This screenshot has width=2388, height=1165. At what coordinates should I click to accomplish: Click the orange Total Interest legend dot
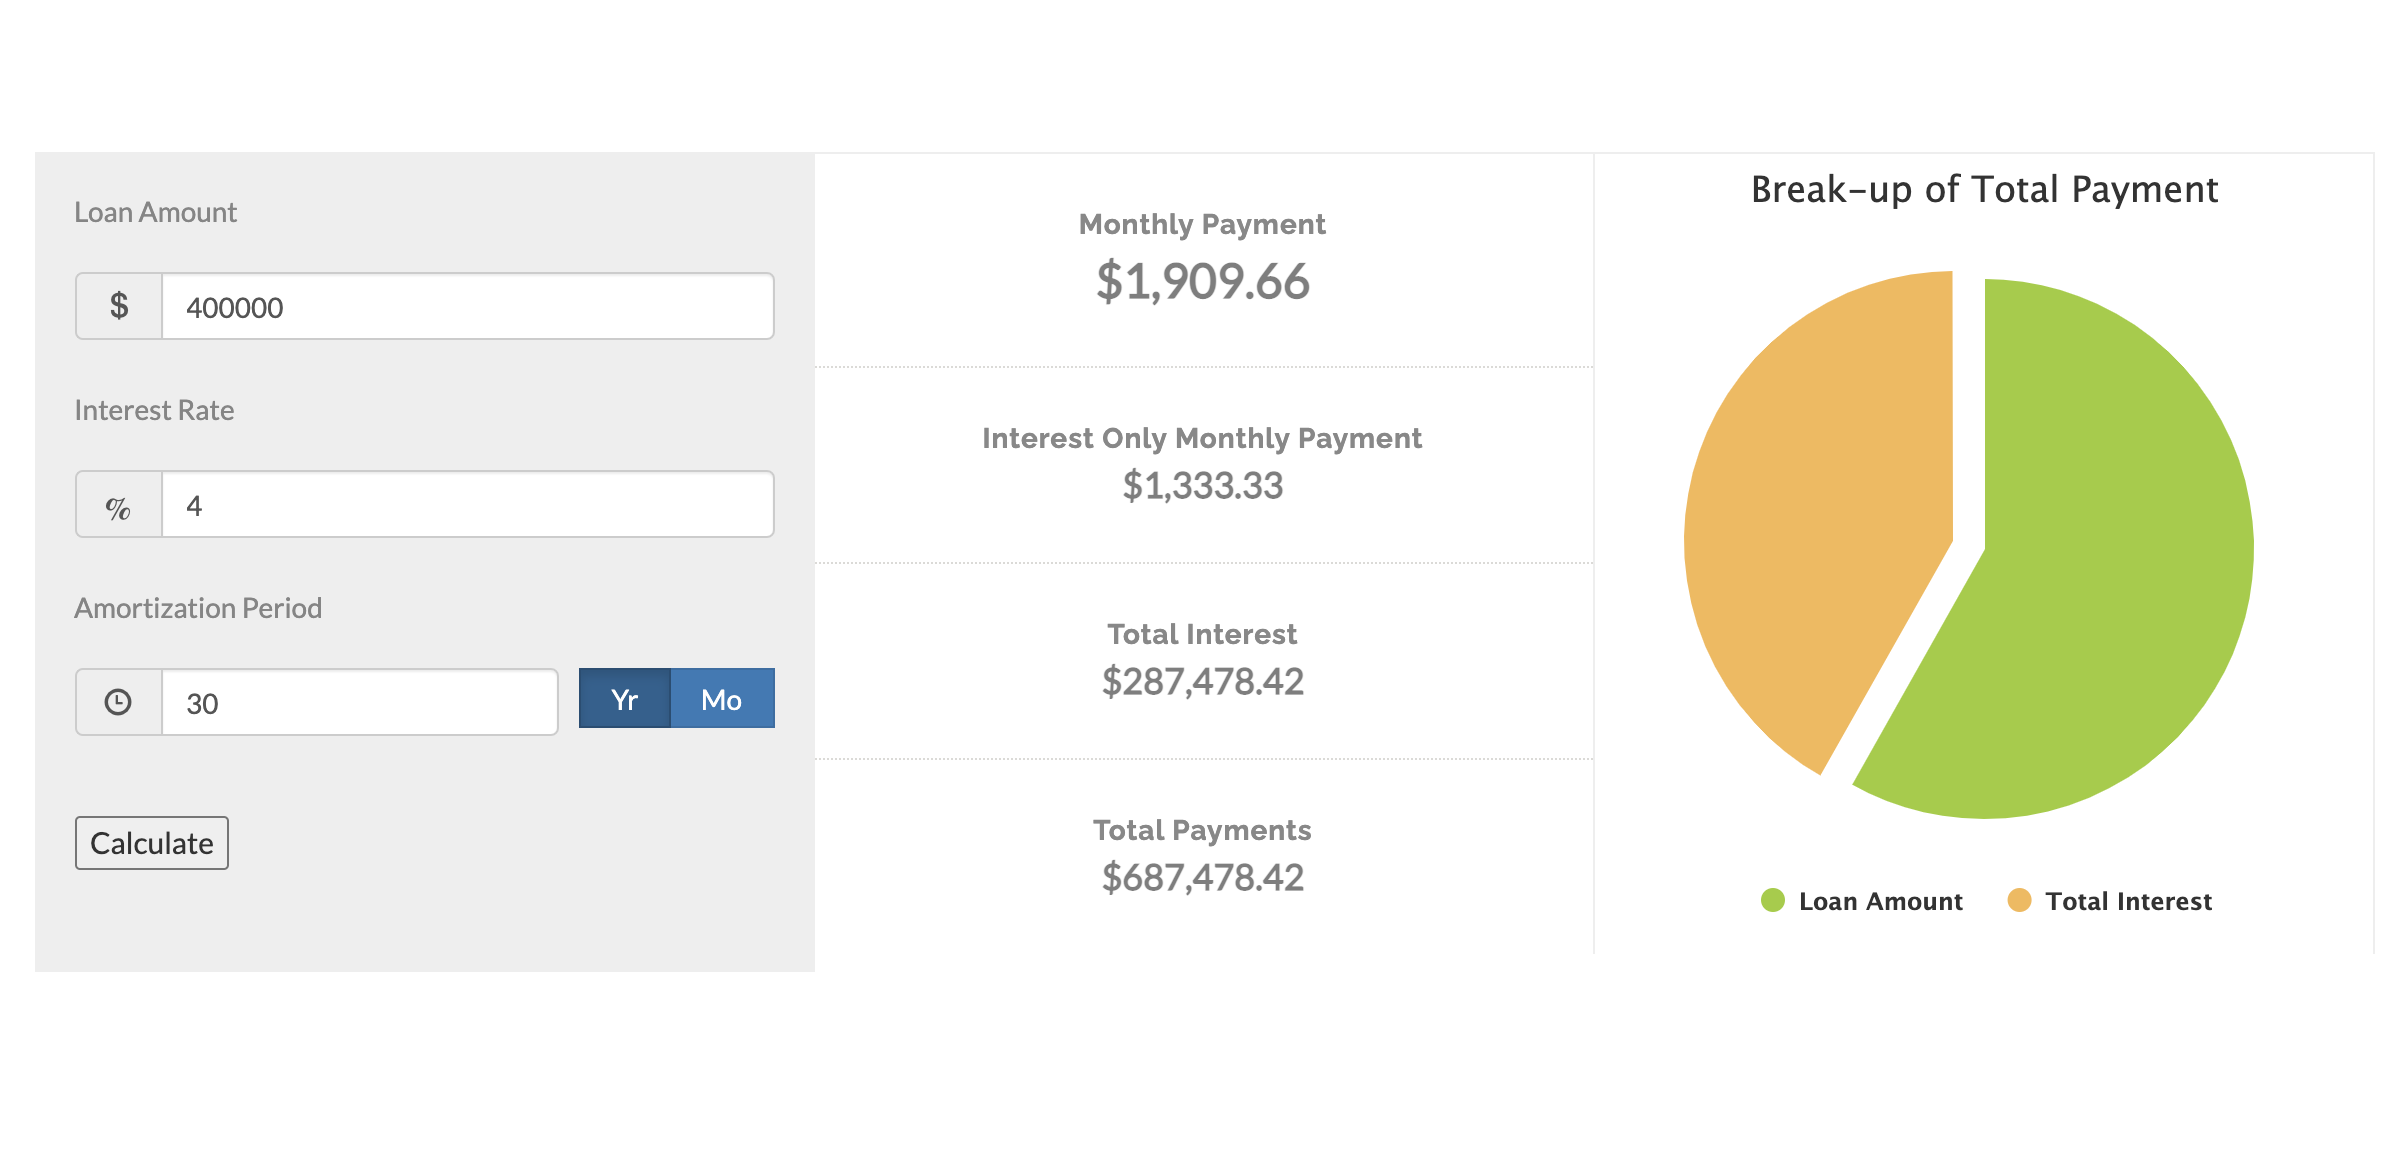click(x=2019, y=900)
